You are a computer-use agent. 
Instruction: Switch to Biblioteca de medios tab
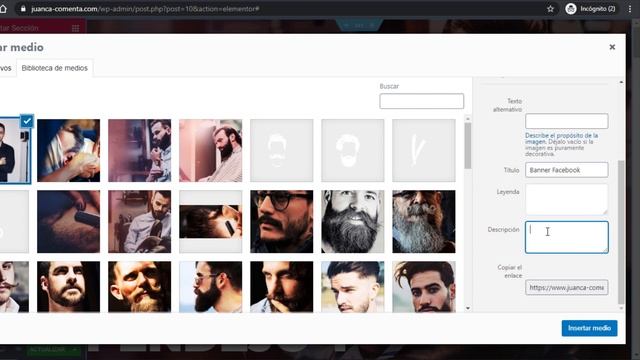click(55, 68)
